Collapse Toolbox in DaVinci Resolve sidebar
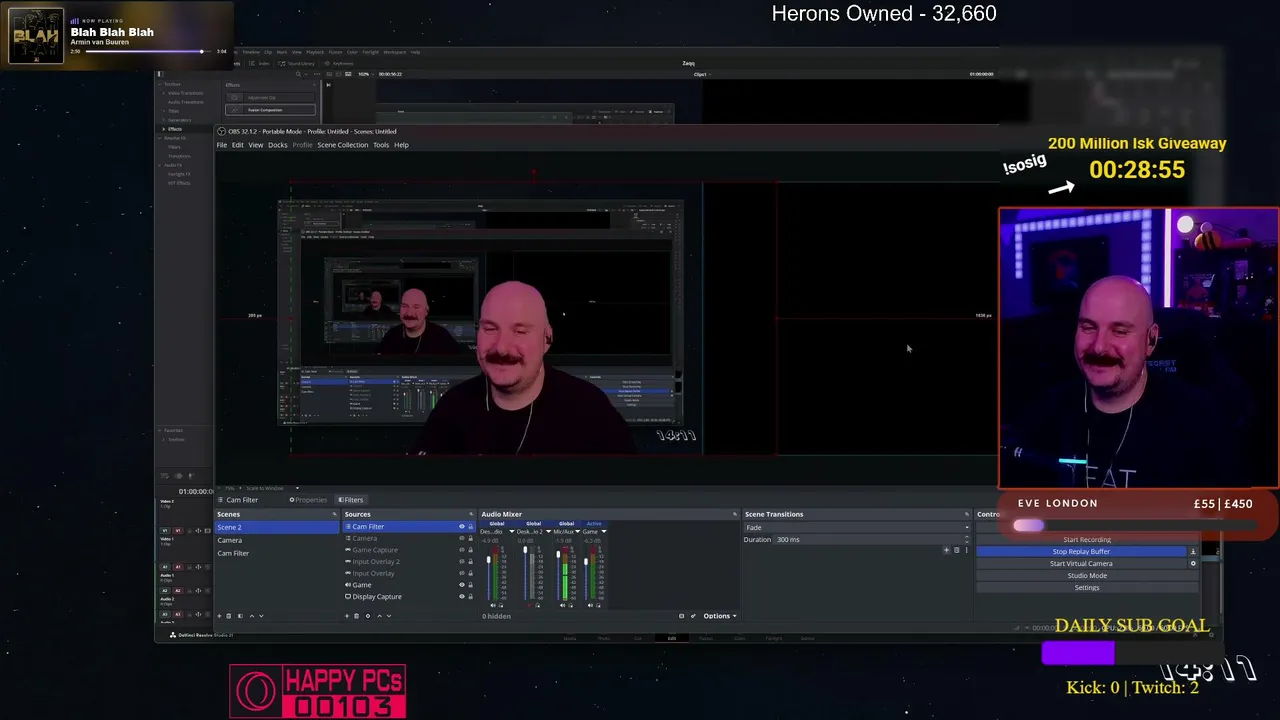Image resolution: width=1280 pixels, height=720 pixels. (160, 84)
